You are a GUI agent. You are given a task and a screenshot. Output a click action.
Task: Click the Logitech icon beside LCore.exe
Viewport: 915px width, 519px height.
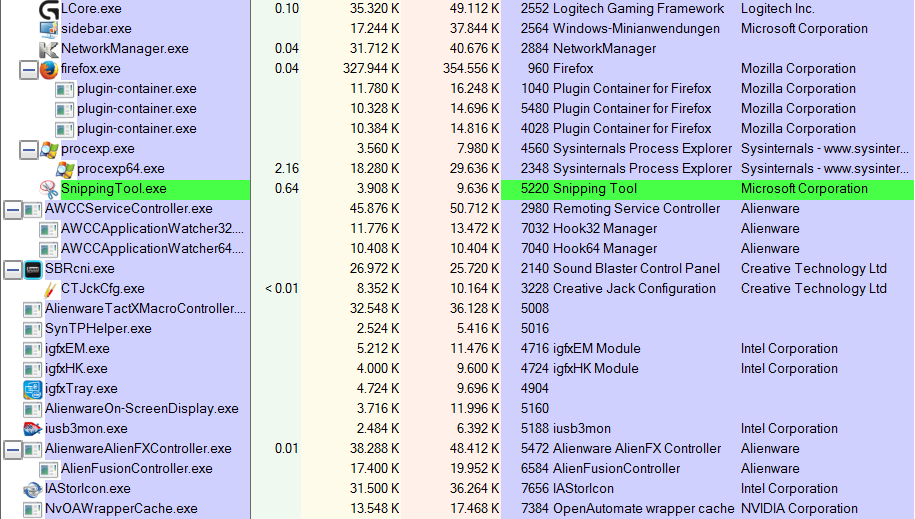(x=48, y=9)
